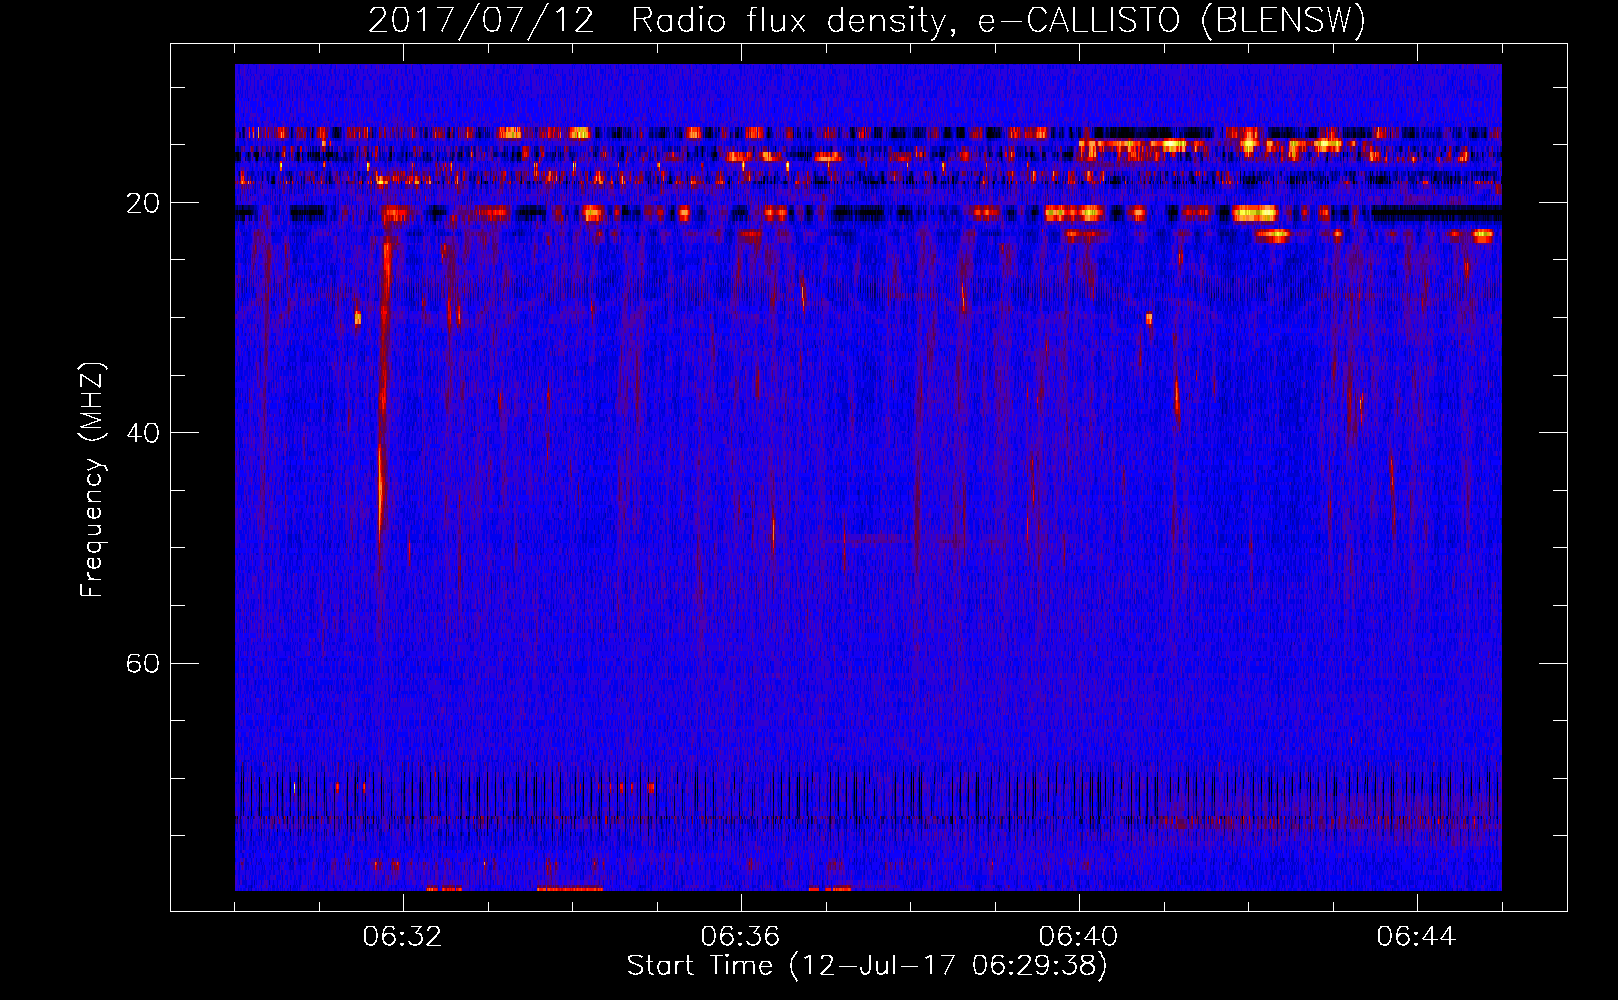Click the 06:40 time tick label
Screen dimensions: 1618x1000
point(1078,937)
